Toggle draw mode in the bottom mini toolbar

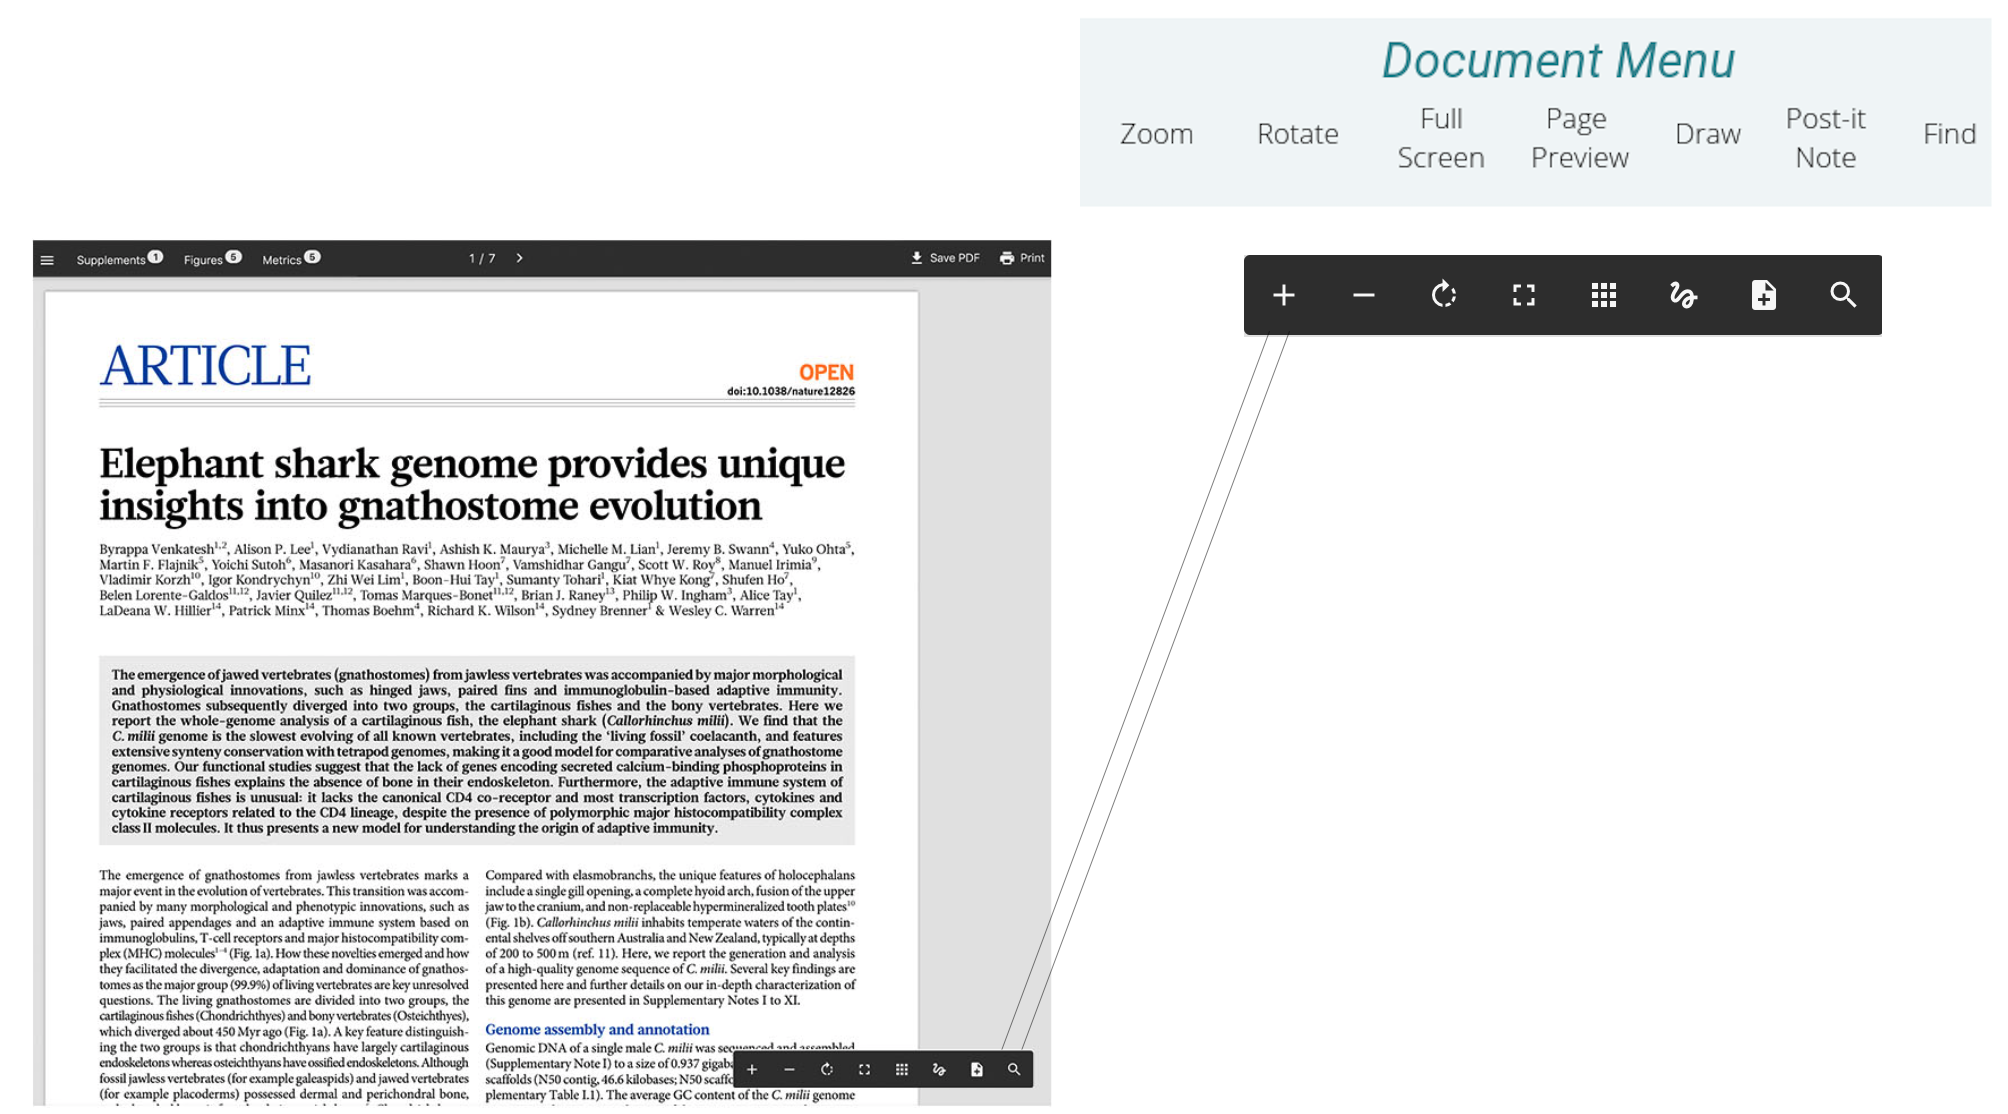pyautogui.click(x=939, y=1069)
